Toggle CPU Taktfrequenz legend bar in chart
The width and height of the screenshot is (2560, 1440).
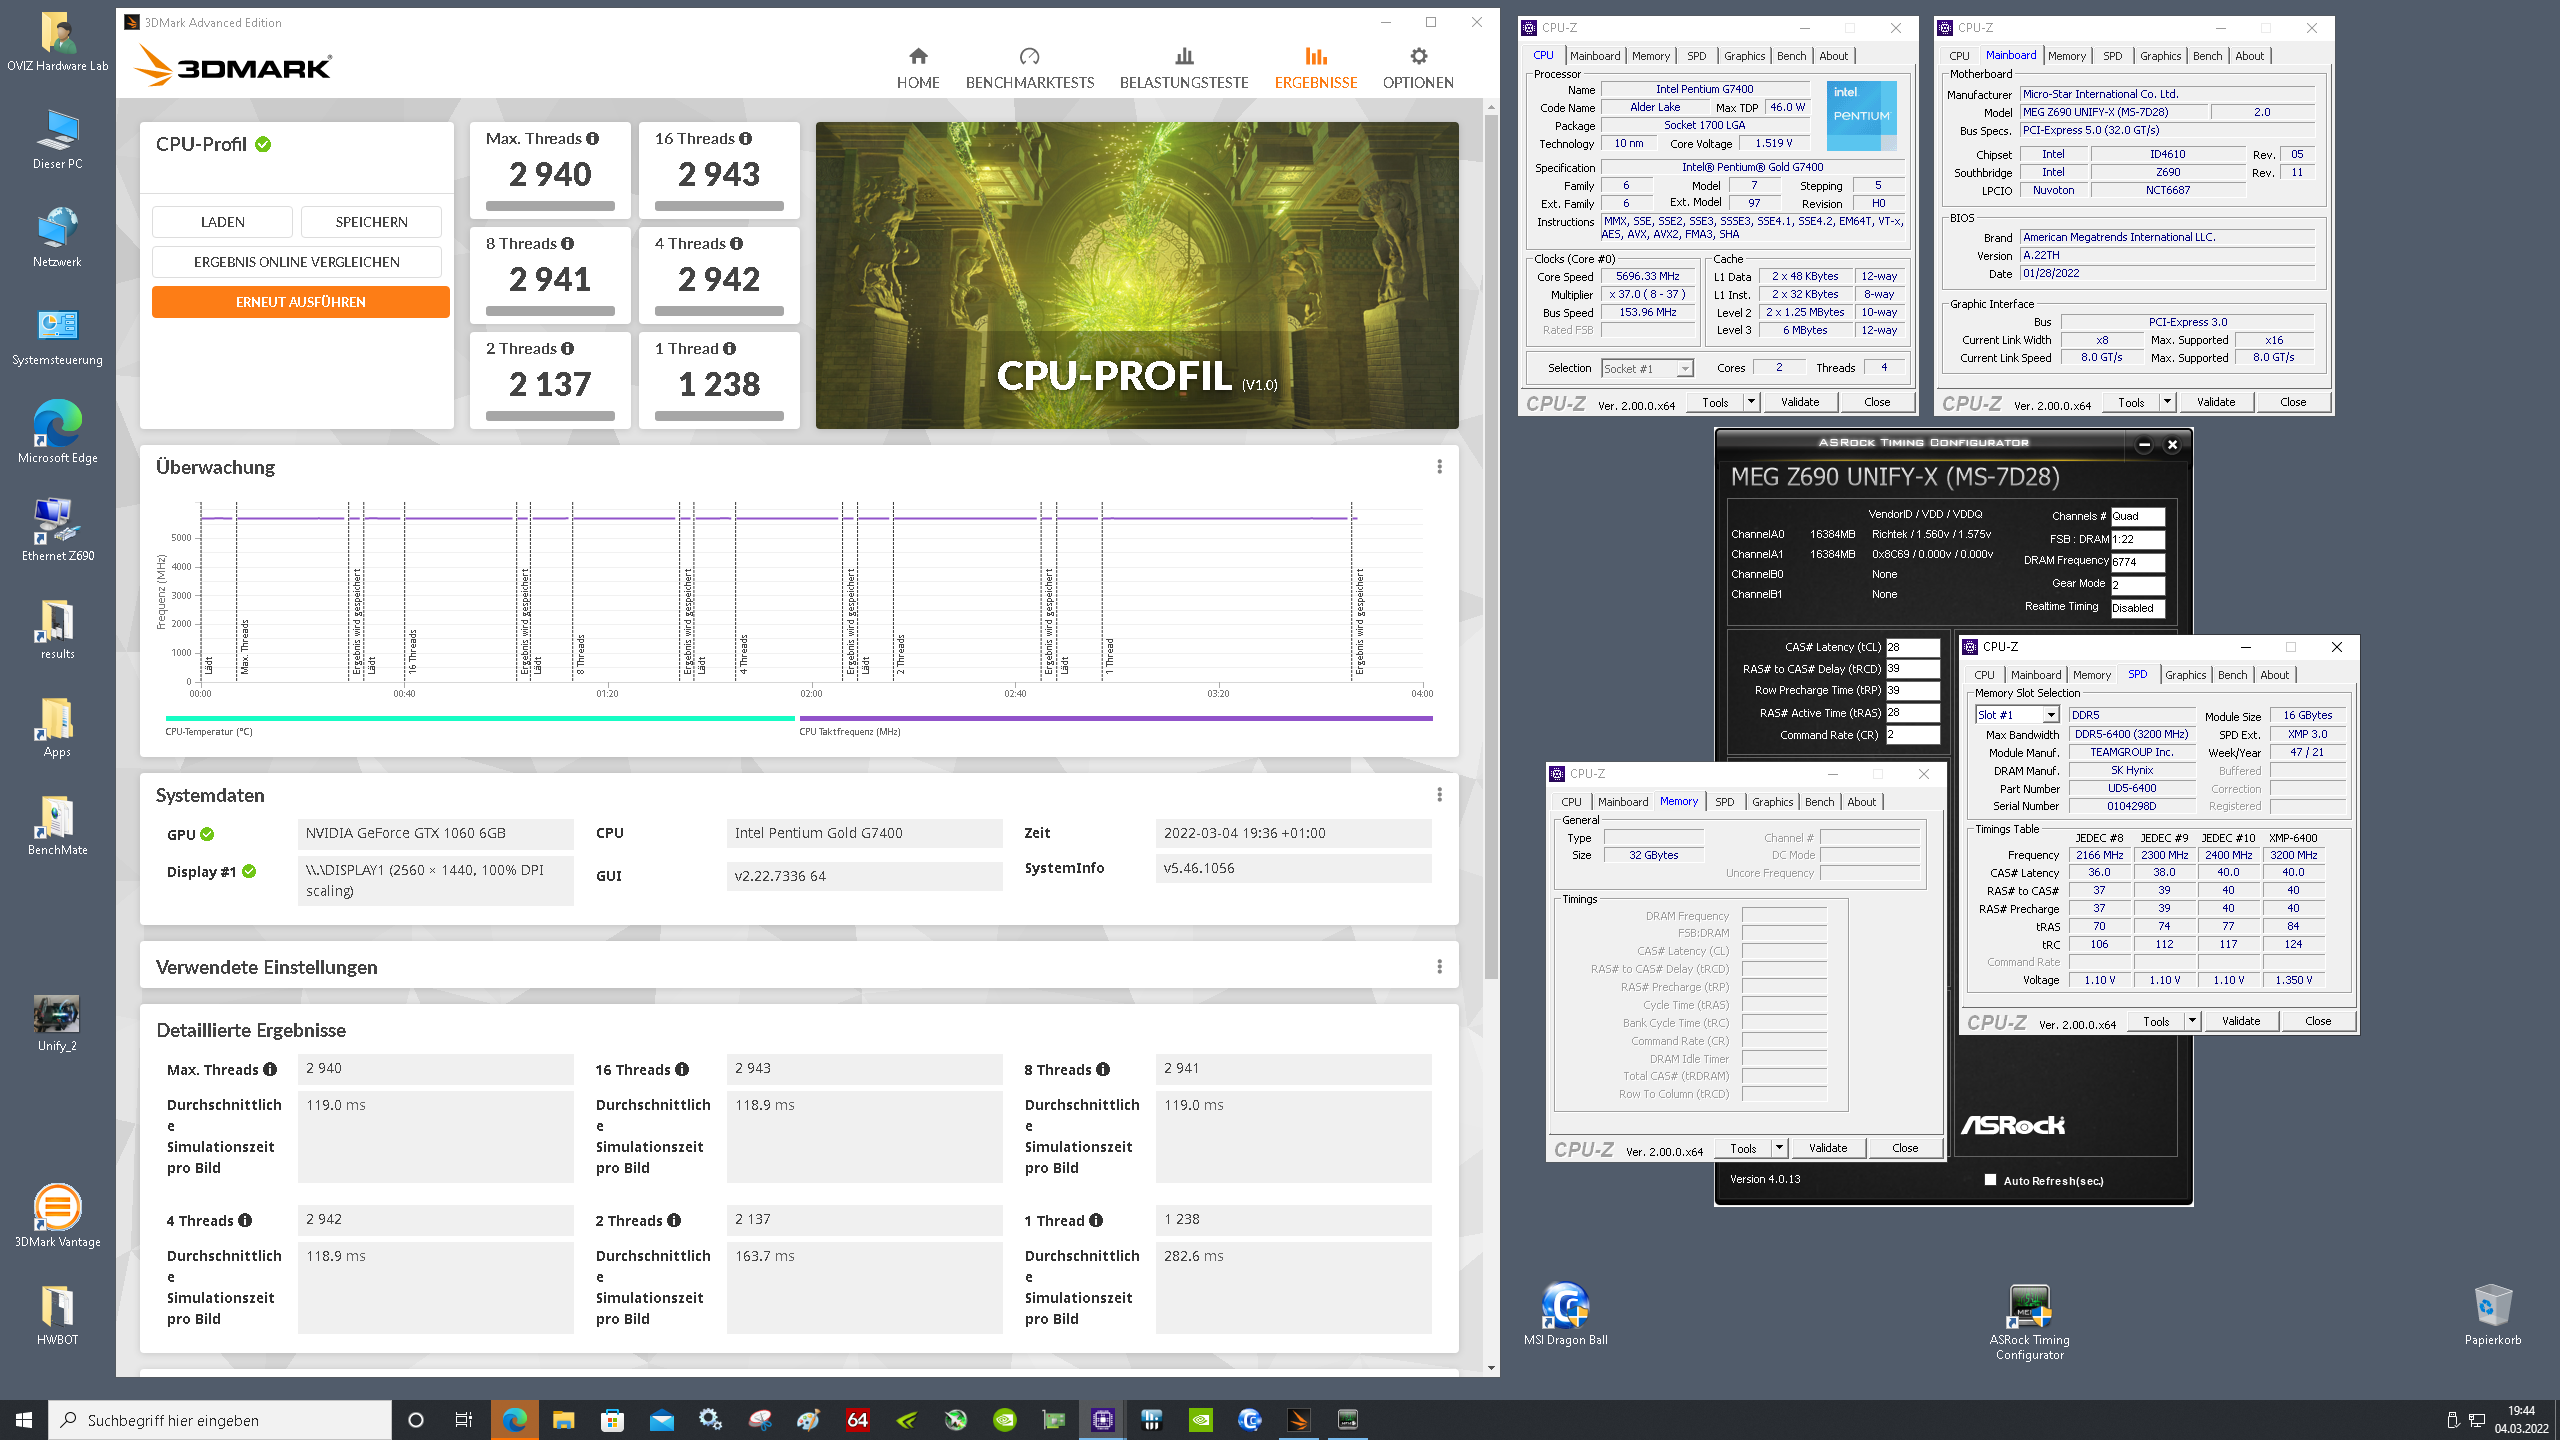click(x=1115, y=718)
